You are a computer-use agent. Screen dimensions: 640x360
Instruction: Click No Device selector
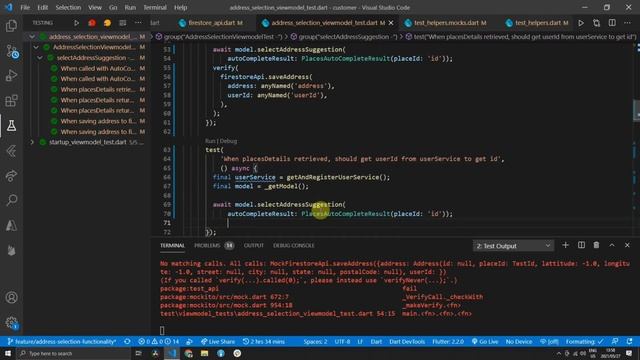[518, 342]
